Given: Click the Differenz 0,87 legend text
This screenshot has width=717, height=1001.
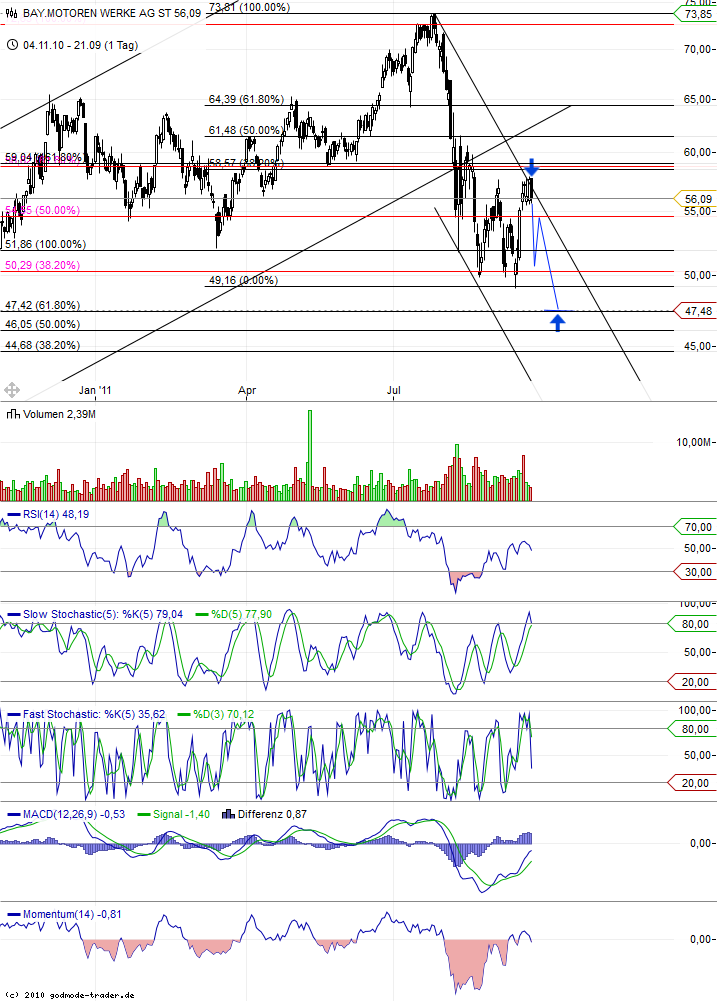Looking at the screenshot, I should point(272,814).
